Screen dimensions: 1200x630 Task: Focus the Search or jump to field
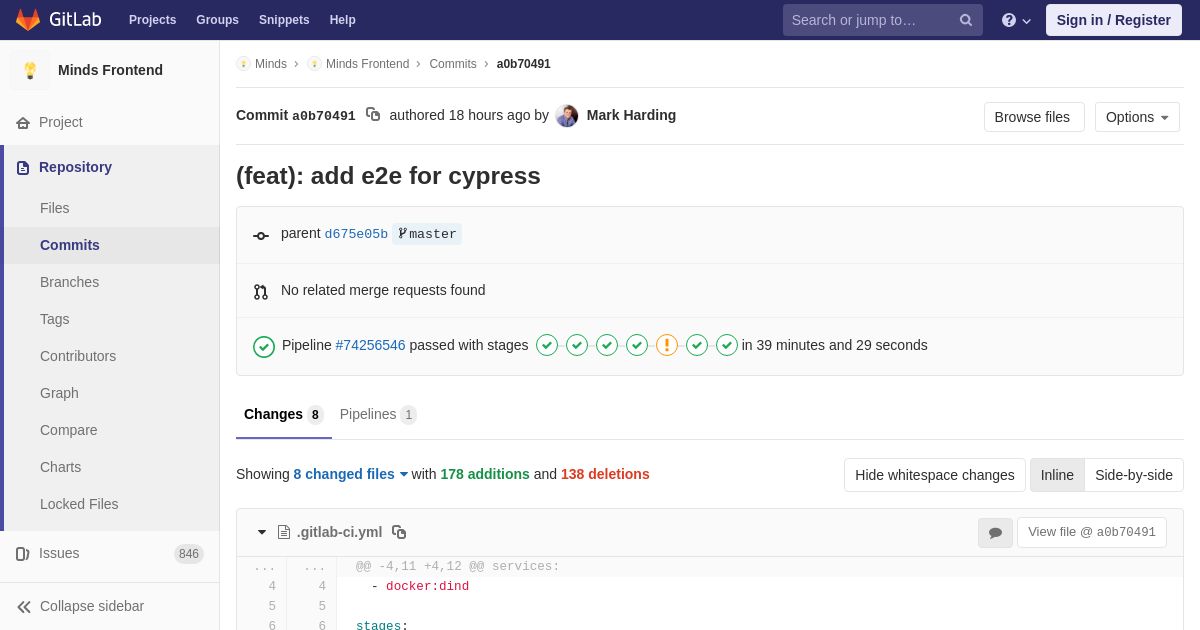(883, 20)
